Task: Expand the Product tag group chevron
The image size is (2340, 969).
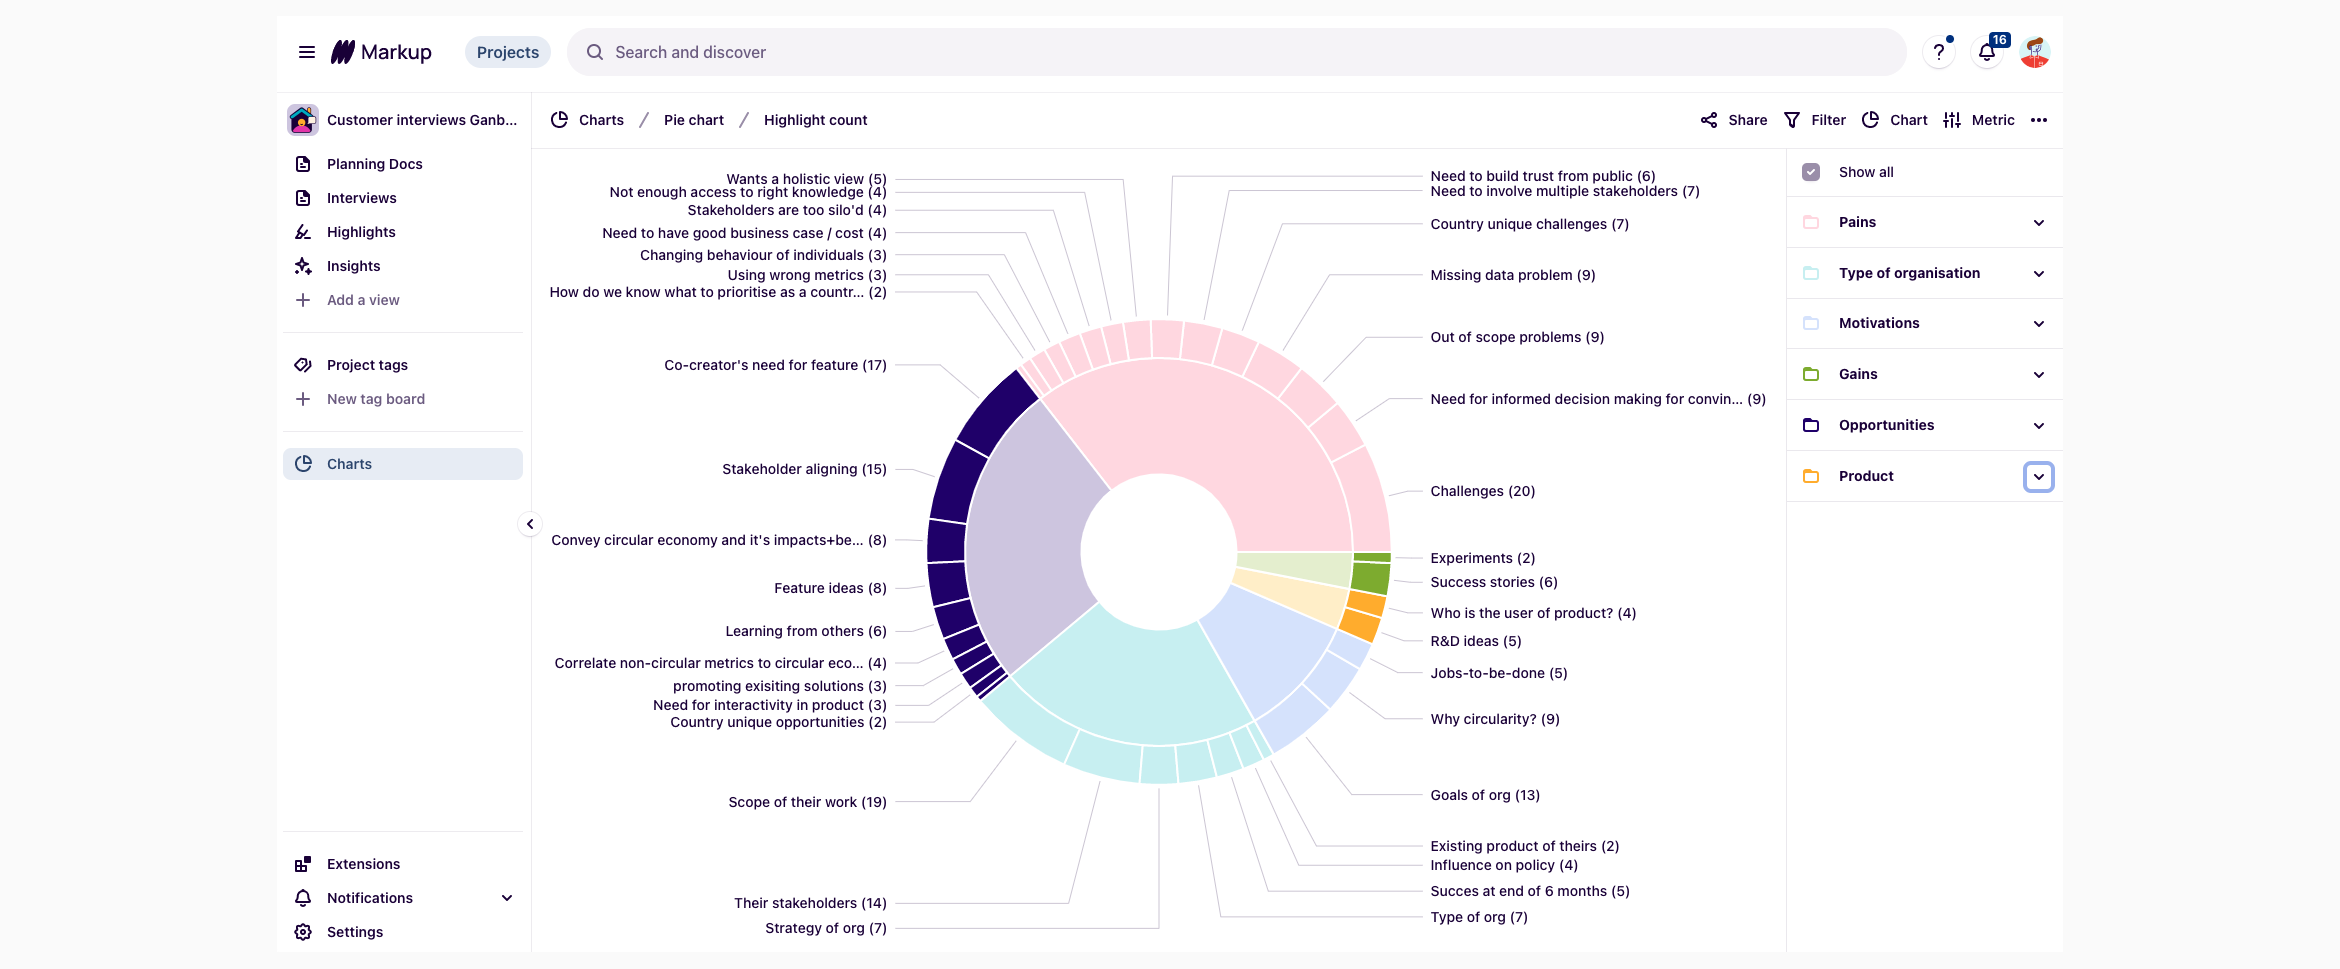Action: (x=2039, y=477)
